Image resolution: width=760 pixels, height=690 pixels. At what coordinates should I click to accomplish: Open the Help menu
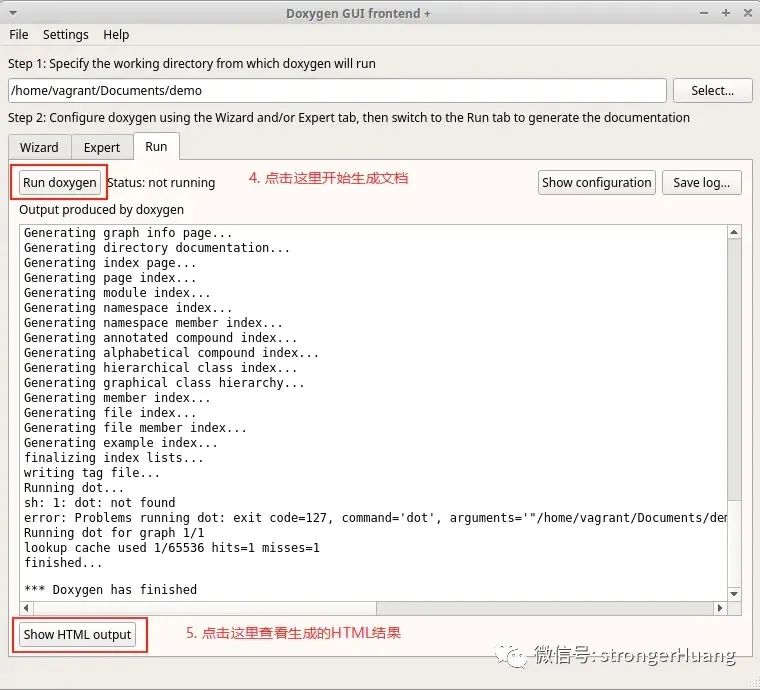coord(116,35)
